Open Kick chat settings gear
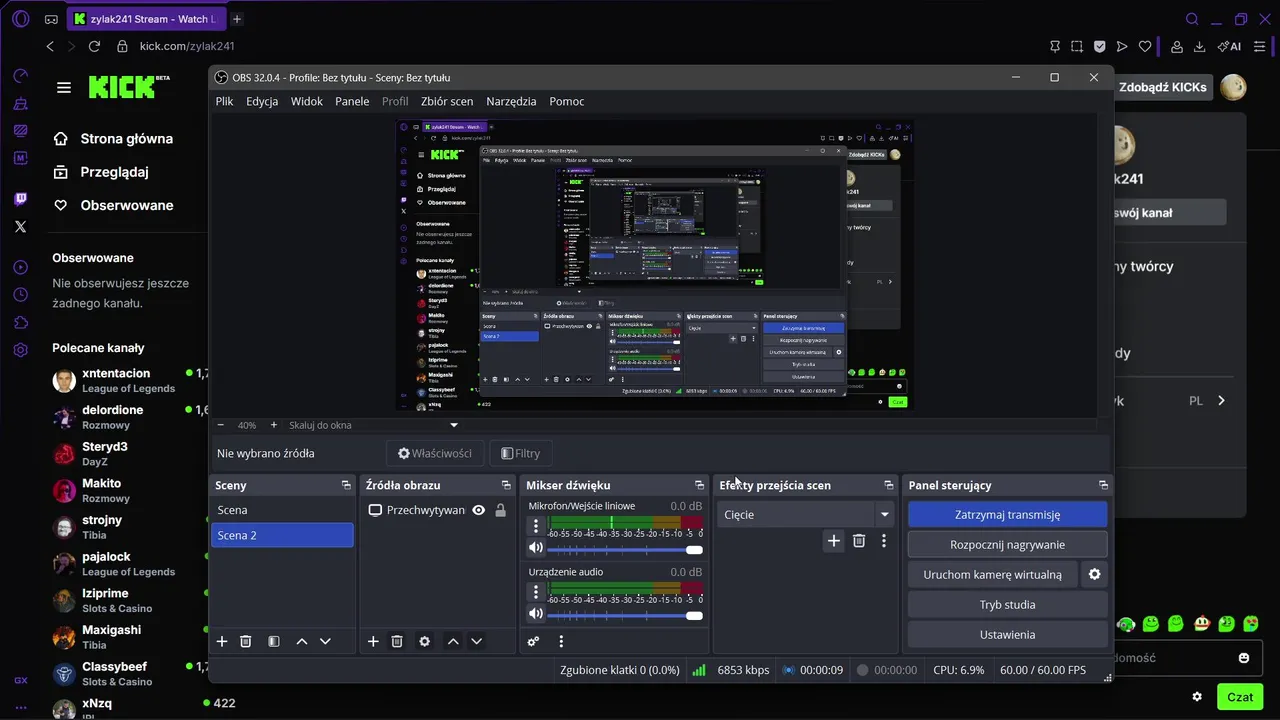Screen dimensions: 1280x720 1197,696
